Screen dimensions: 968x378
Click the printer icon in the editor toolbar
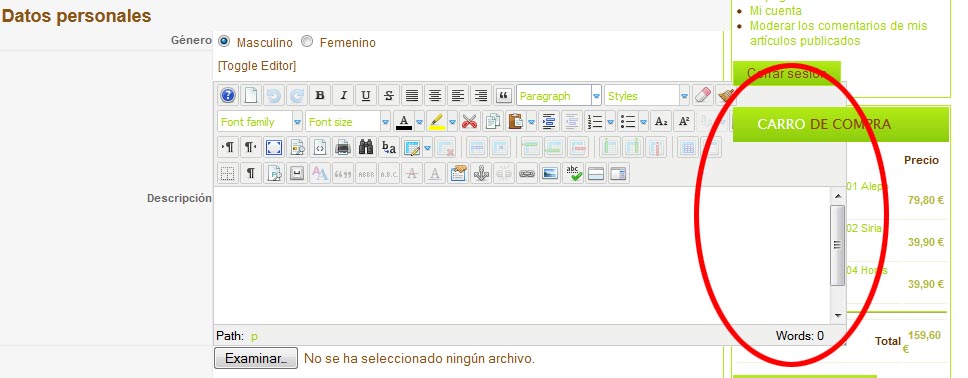tap(343, 147)
